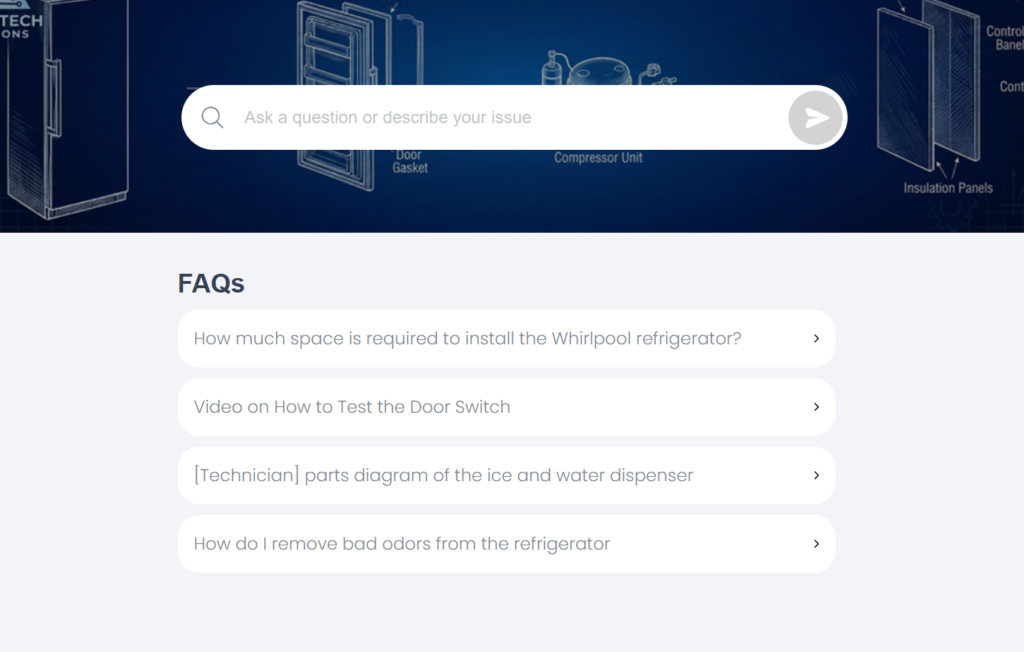Click the 'FAQs' section heading
Viewport: 1024px width, 652px height.
tap(211, 283)
